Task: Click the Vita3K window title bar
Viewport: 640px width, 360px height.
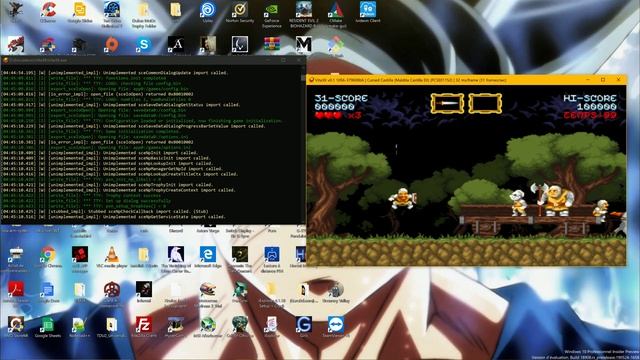Action: [x=466, y=80]
